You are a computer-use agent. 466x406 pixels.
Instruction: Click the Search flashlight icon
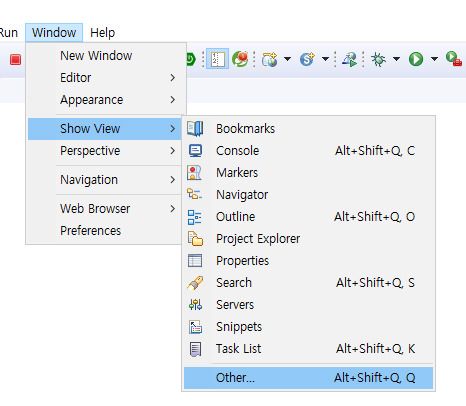click(x=195, y=283)
